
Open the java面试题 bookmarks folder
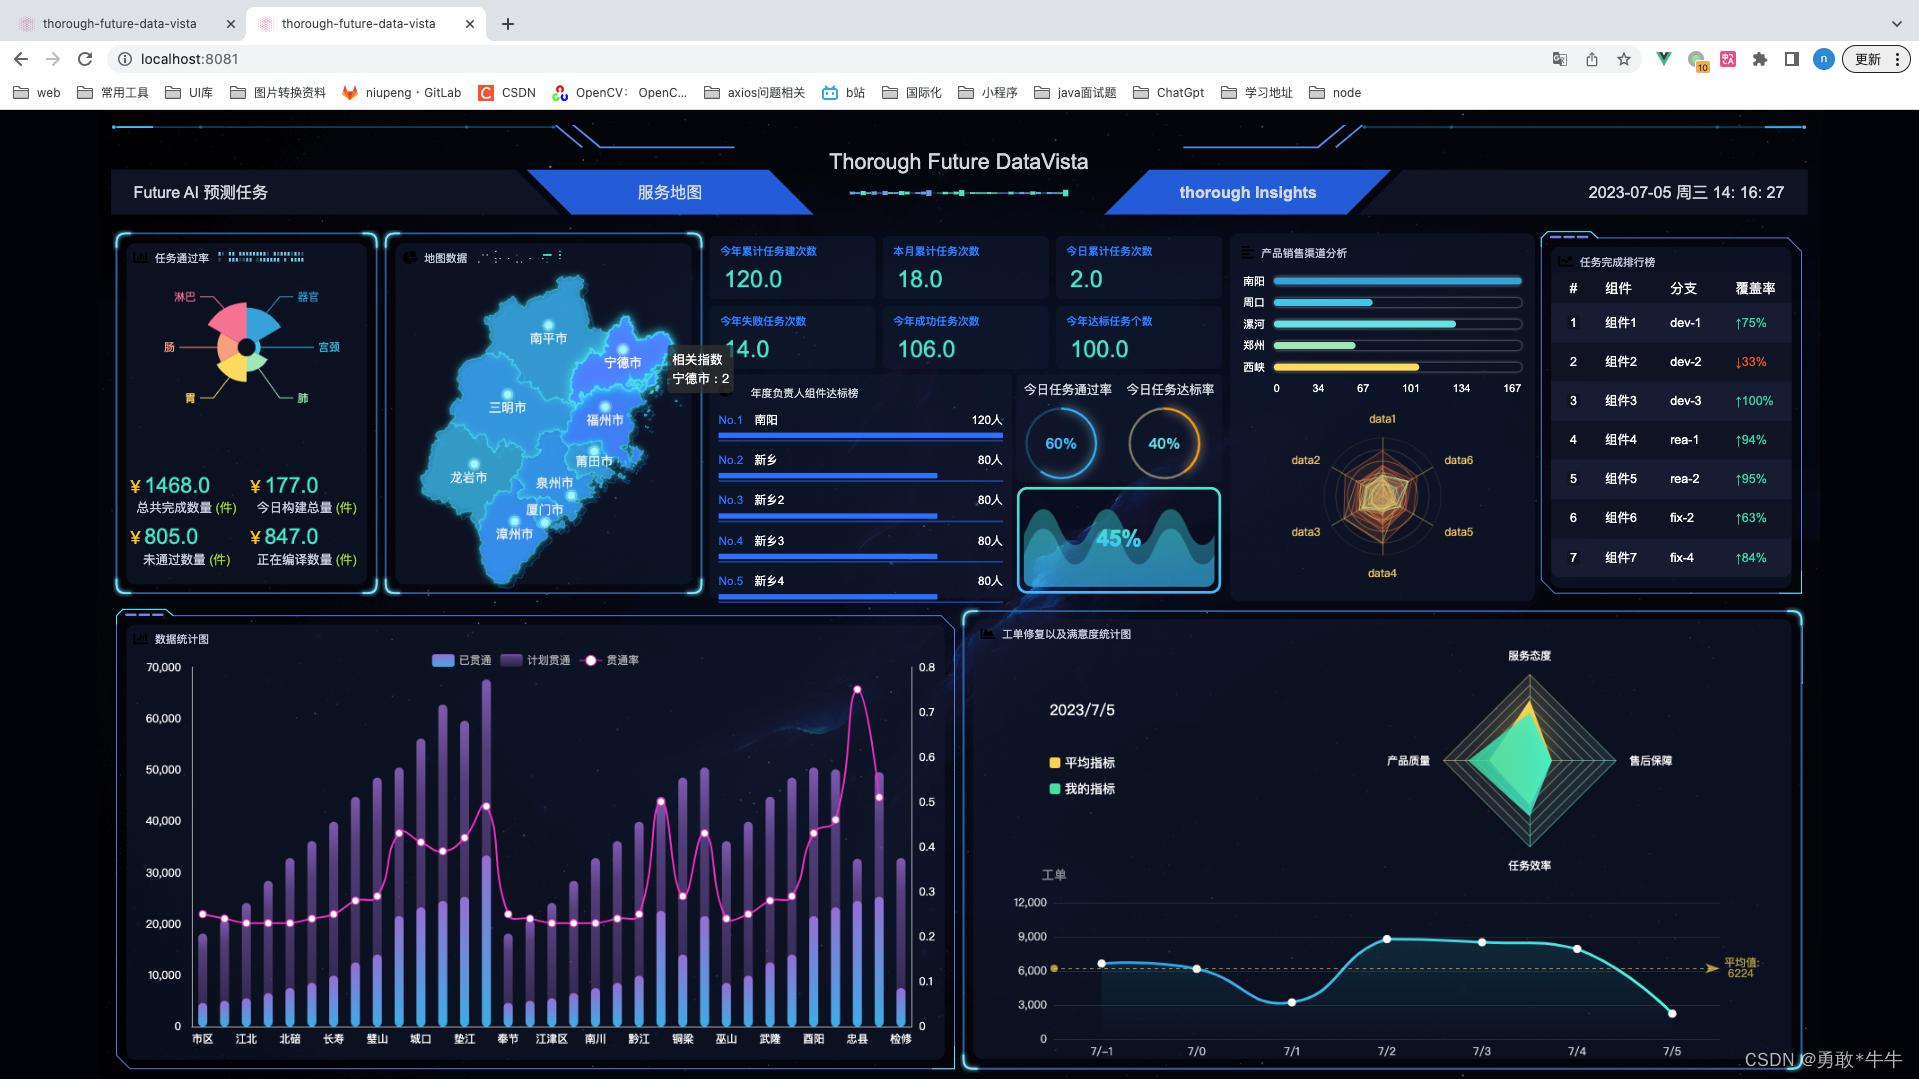(1075, 93)
